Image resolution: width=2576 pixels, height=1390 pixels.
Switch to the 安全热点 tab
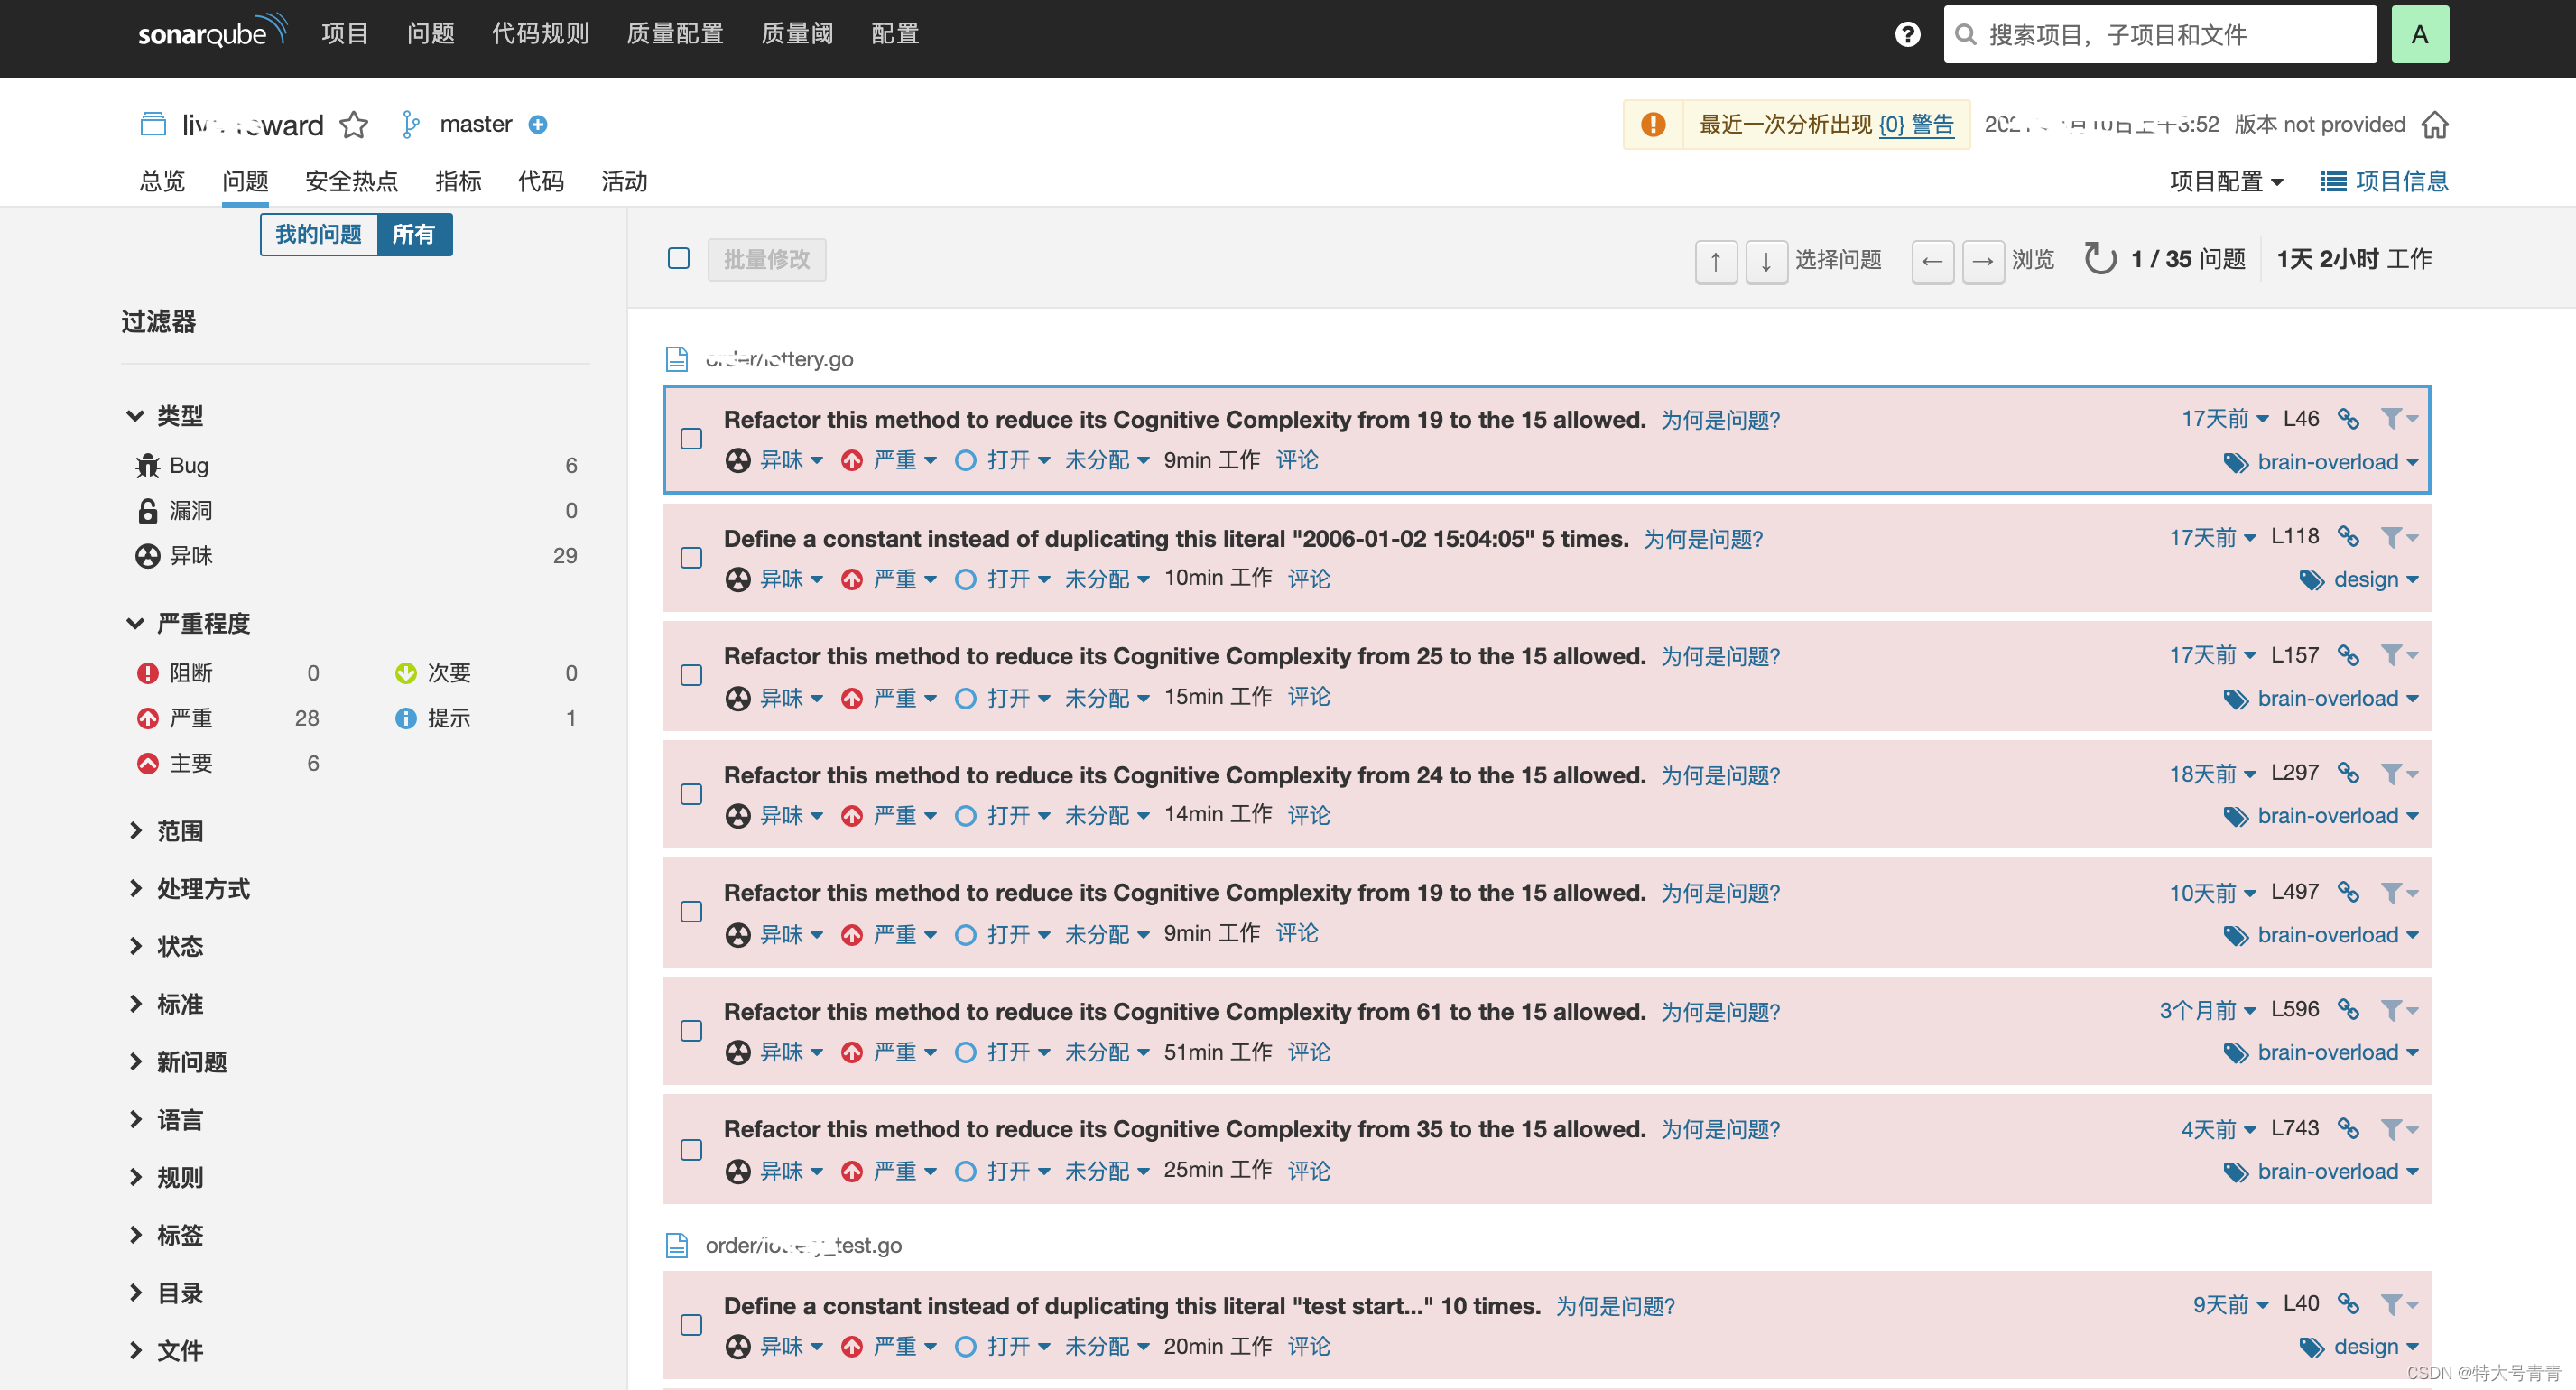pyautogui.click(x=351, y=182)
